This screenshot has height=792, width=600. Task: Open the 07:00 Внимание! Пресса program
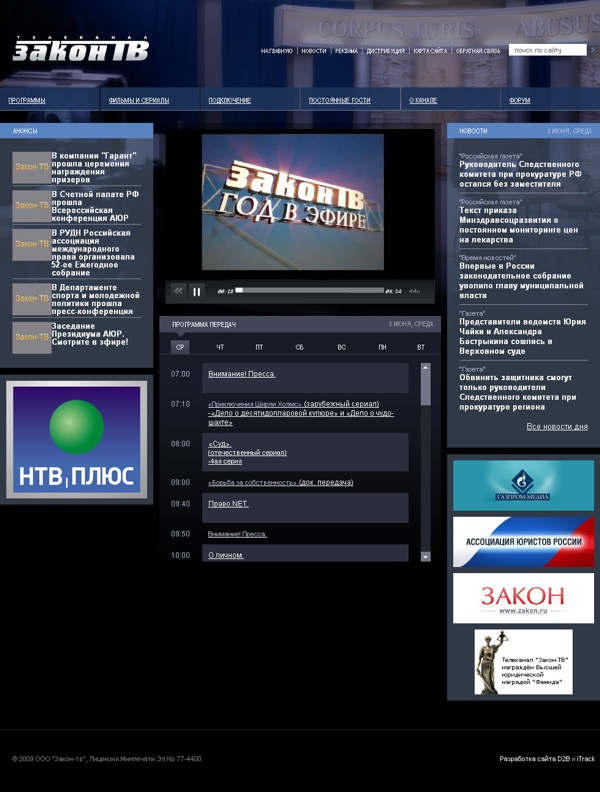(x=241, y=374)
